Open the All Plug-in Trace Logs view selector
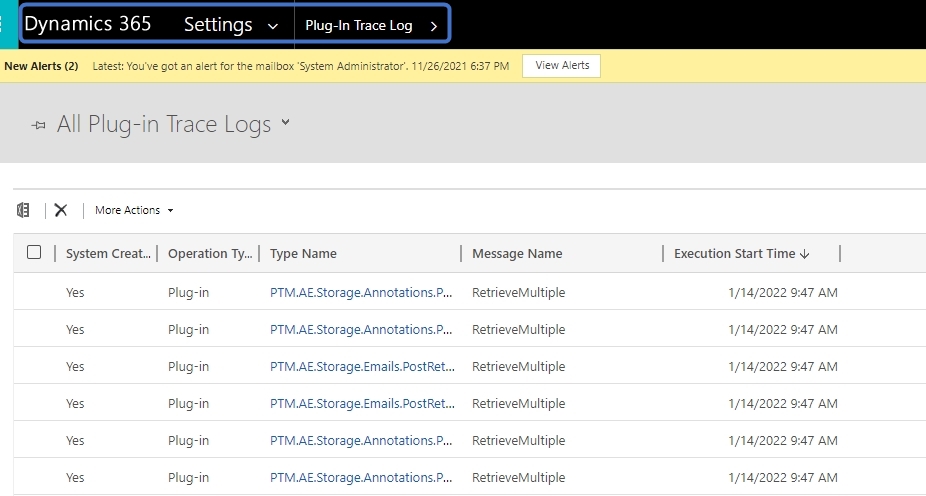 285,122
